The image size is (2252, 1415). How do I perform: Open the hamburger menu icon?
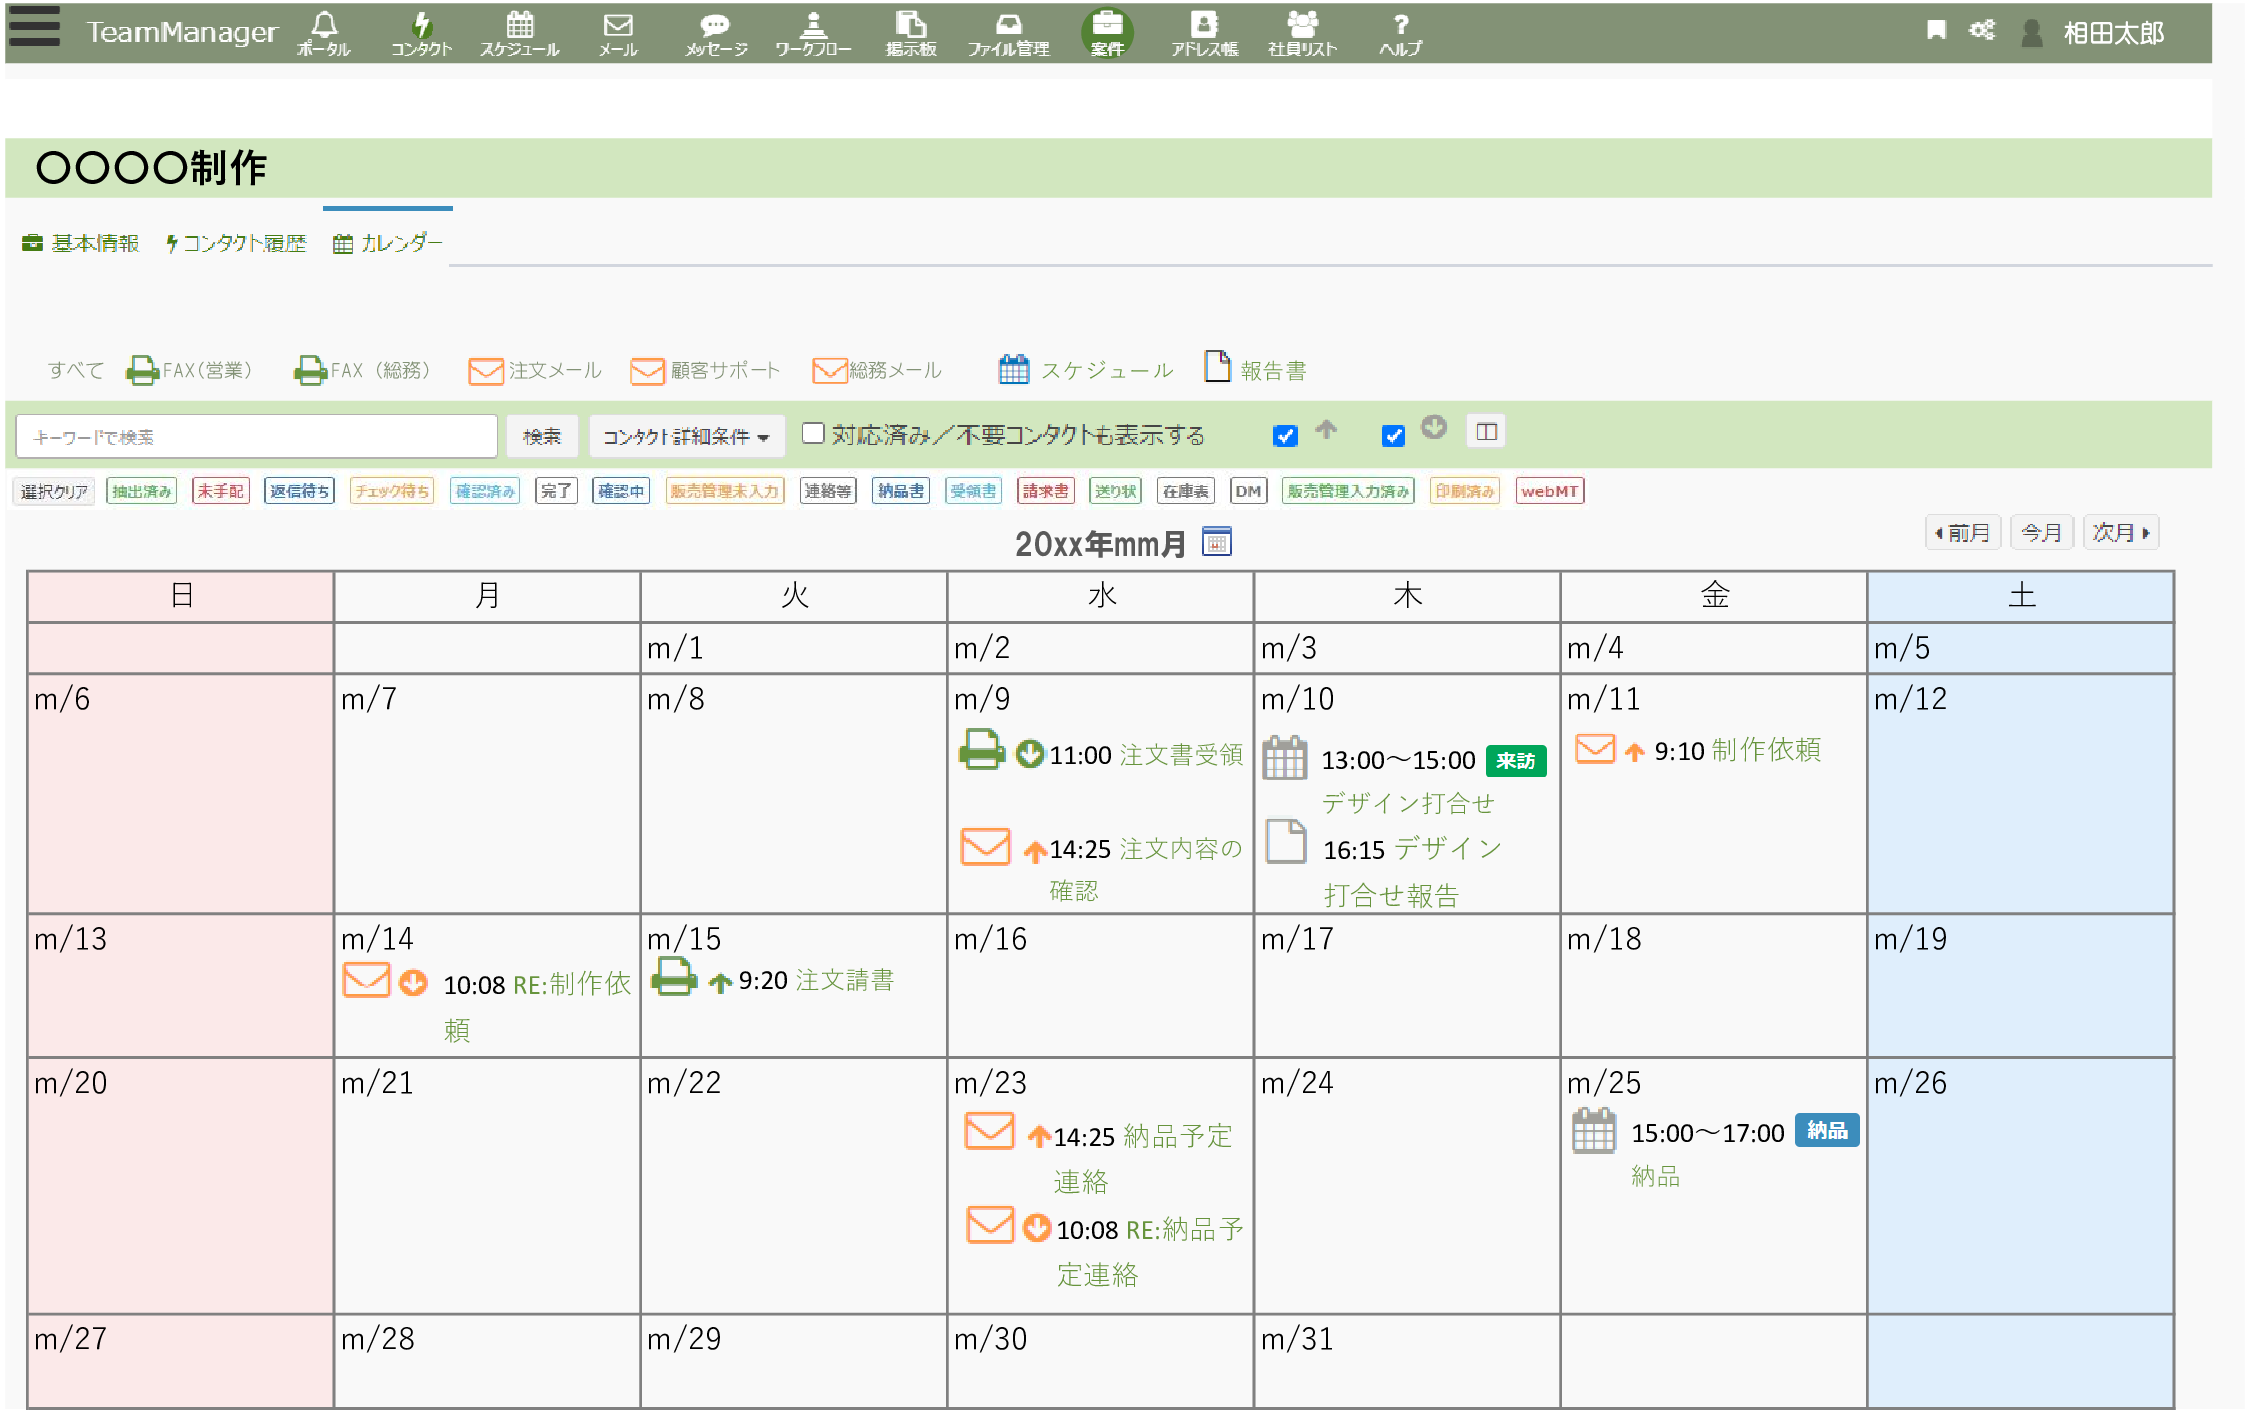point(34,27)
